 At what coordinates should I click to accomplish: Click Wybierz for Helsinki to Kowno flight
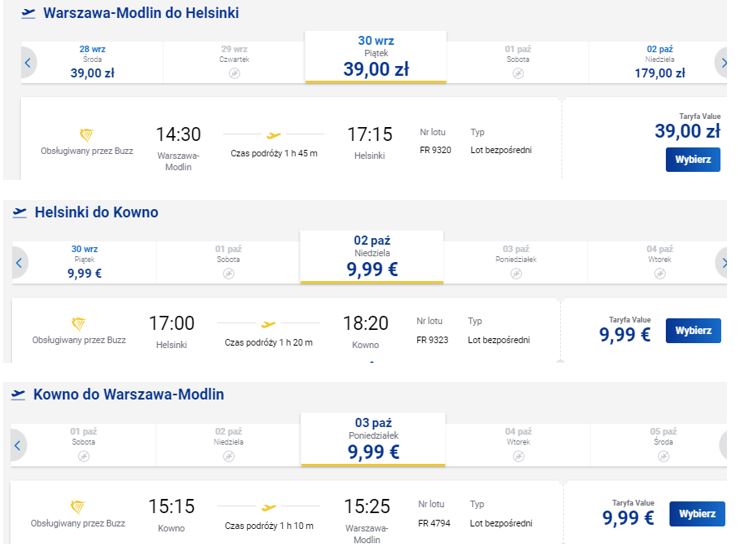693,330
